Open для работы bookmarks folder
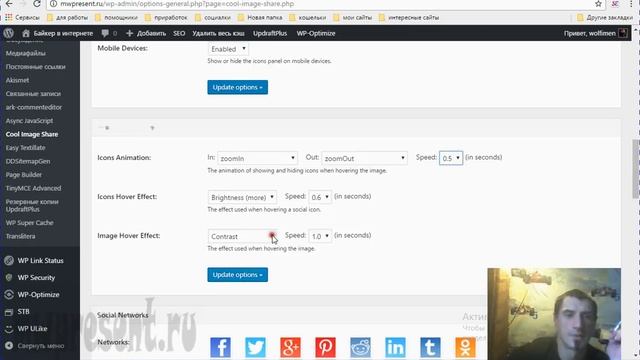 point(67,18)
